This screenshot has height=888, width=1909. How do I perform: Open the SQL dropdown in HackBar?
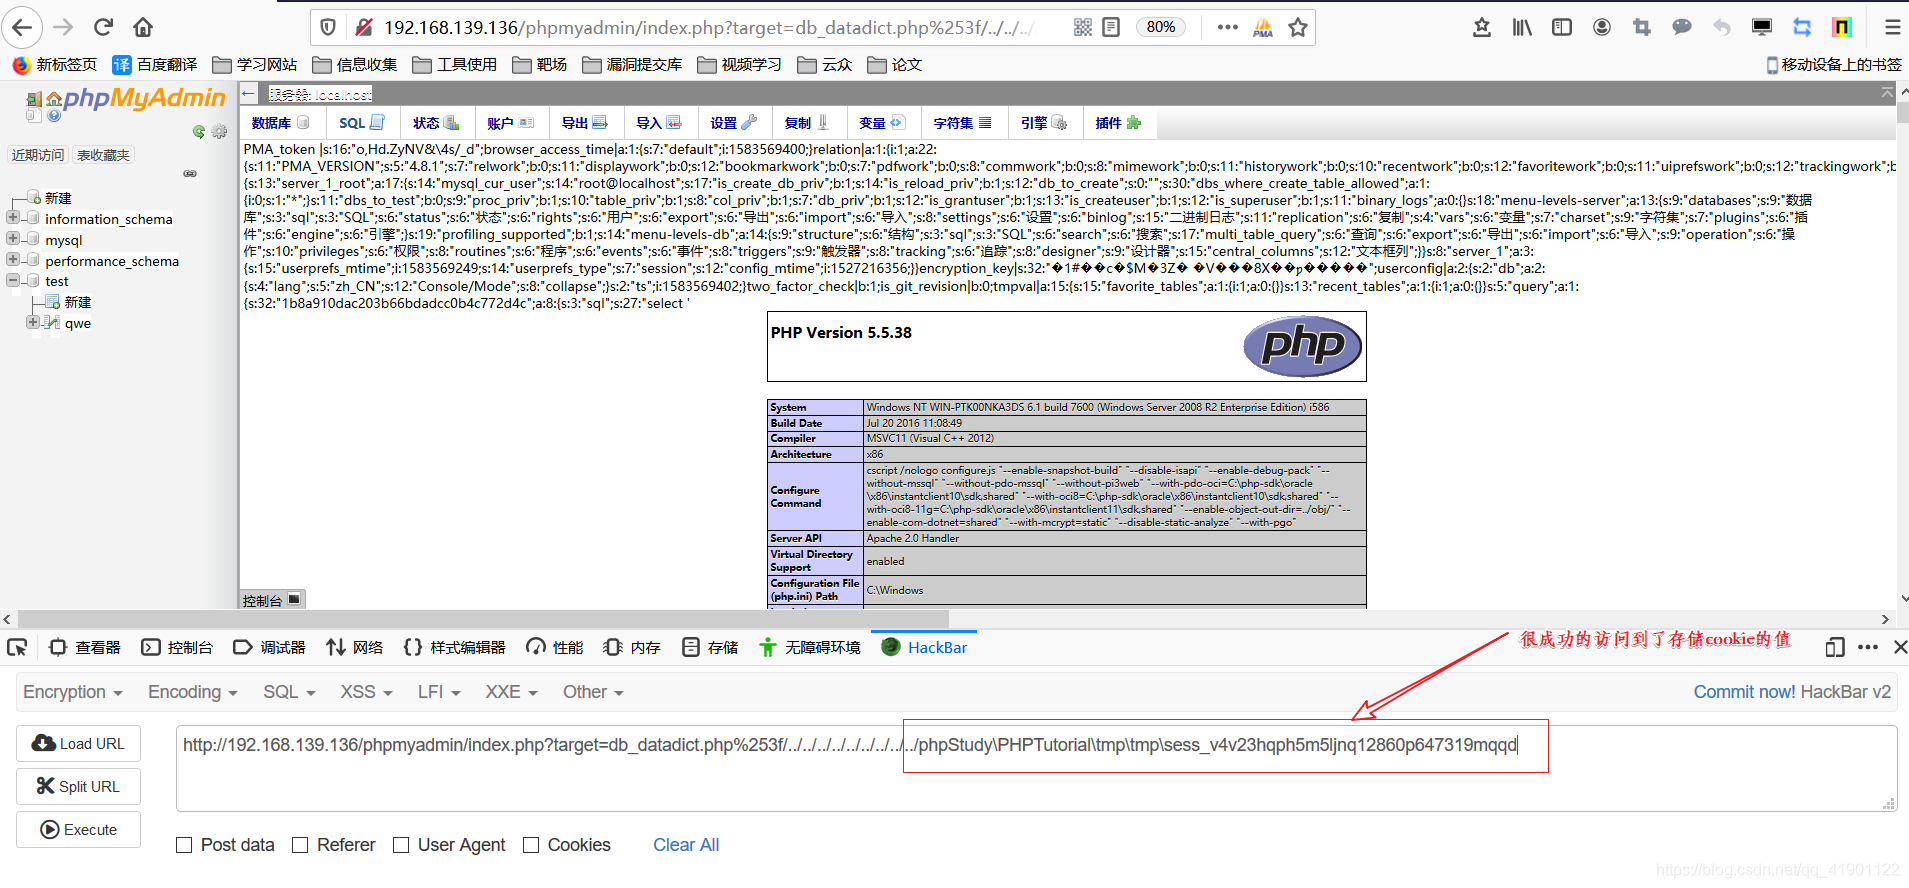(289, 692)
